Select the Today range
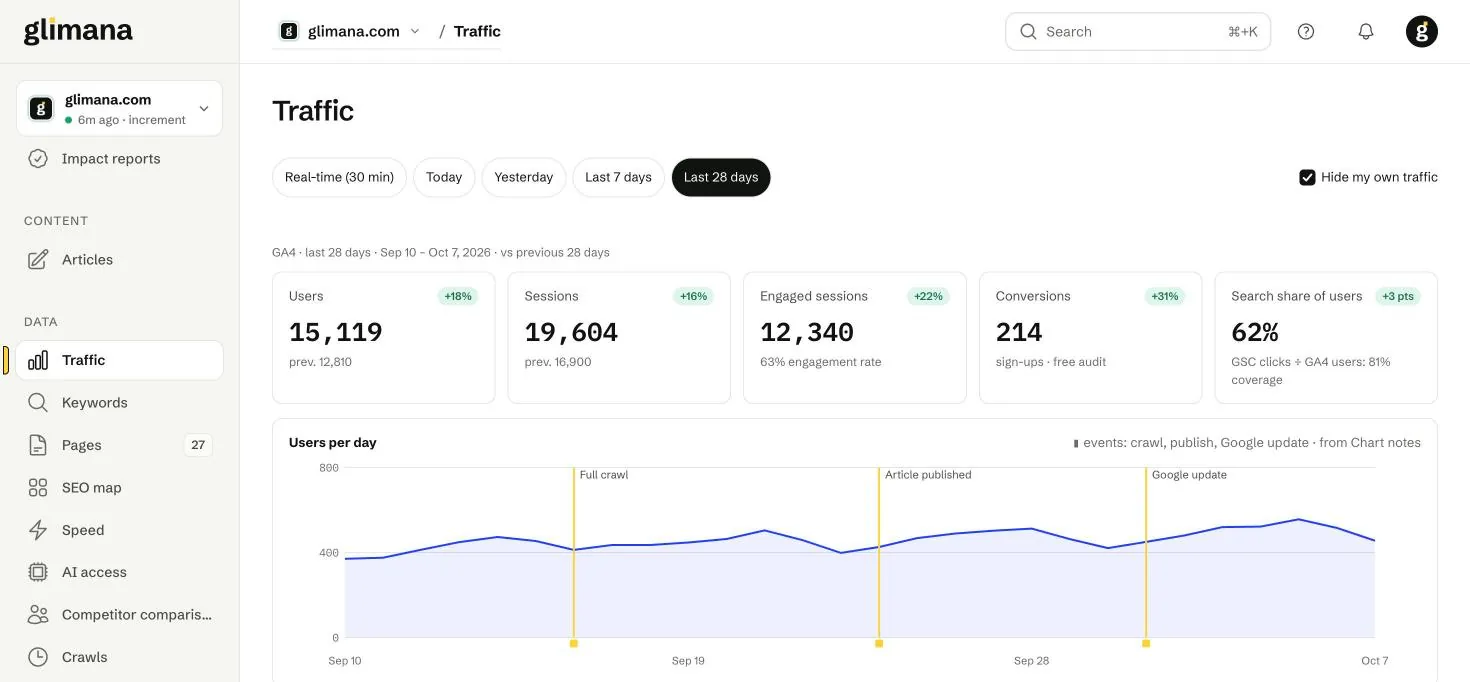Screen dimensions: 1470x682 444,177
